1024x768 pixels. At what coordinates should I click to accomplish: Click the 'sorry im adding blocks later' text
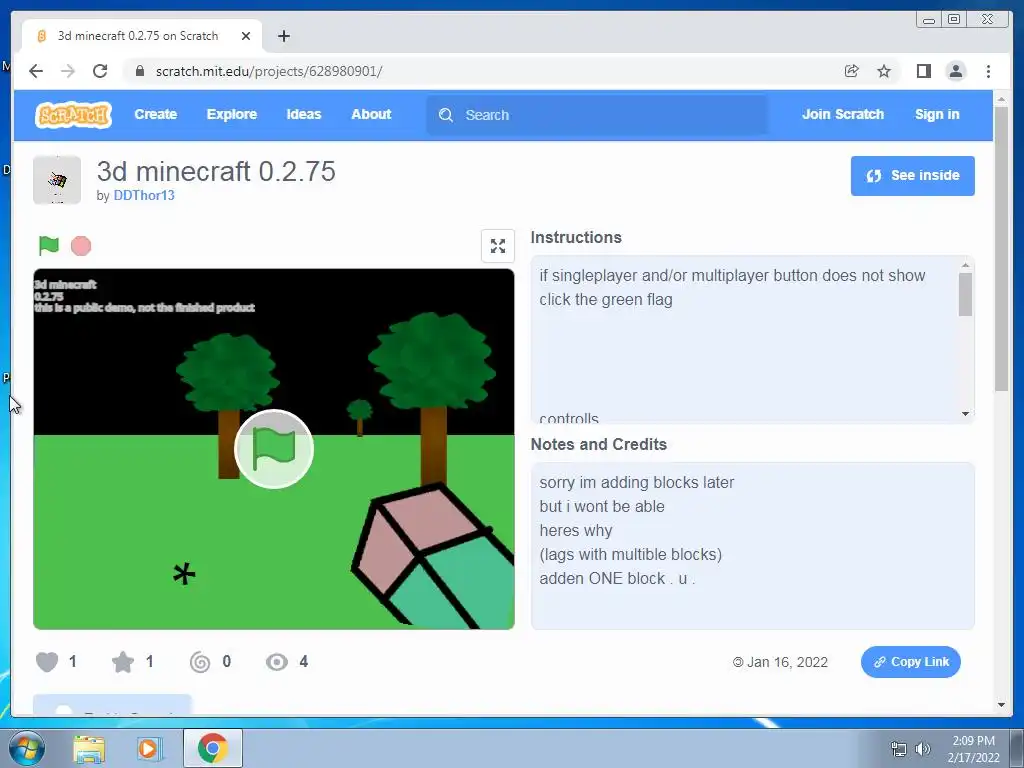click(637, 482)
